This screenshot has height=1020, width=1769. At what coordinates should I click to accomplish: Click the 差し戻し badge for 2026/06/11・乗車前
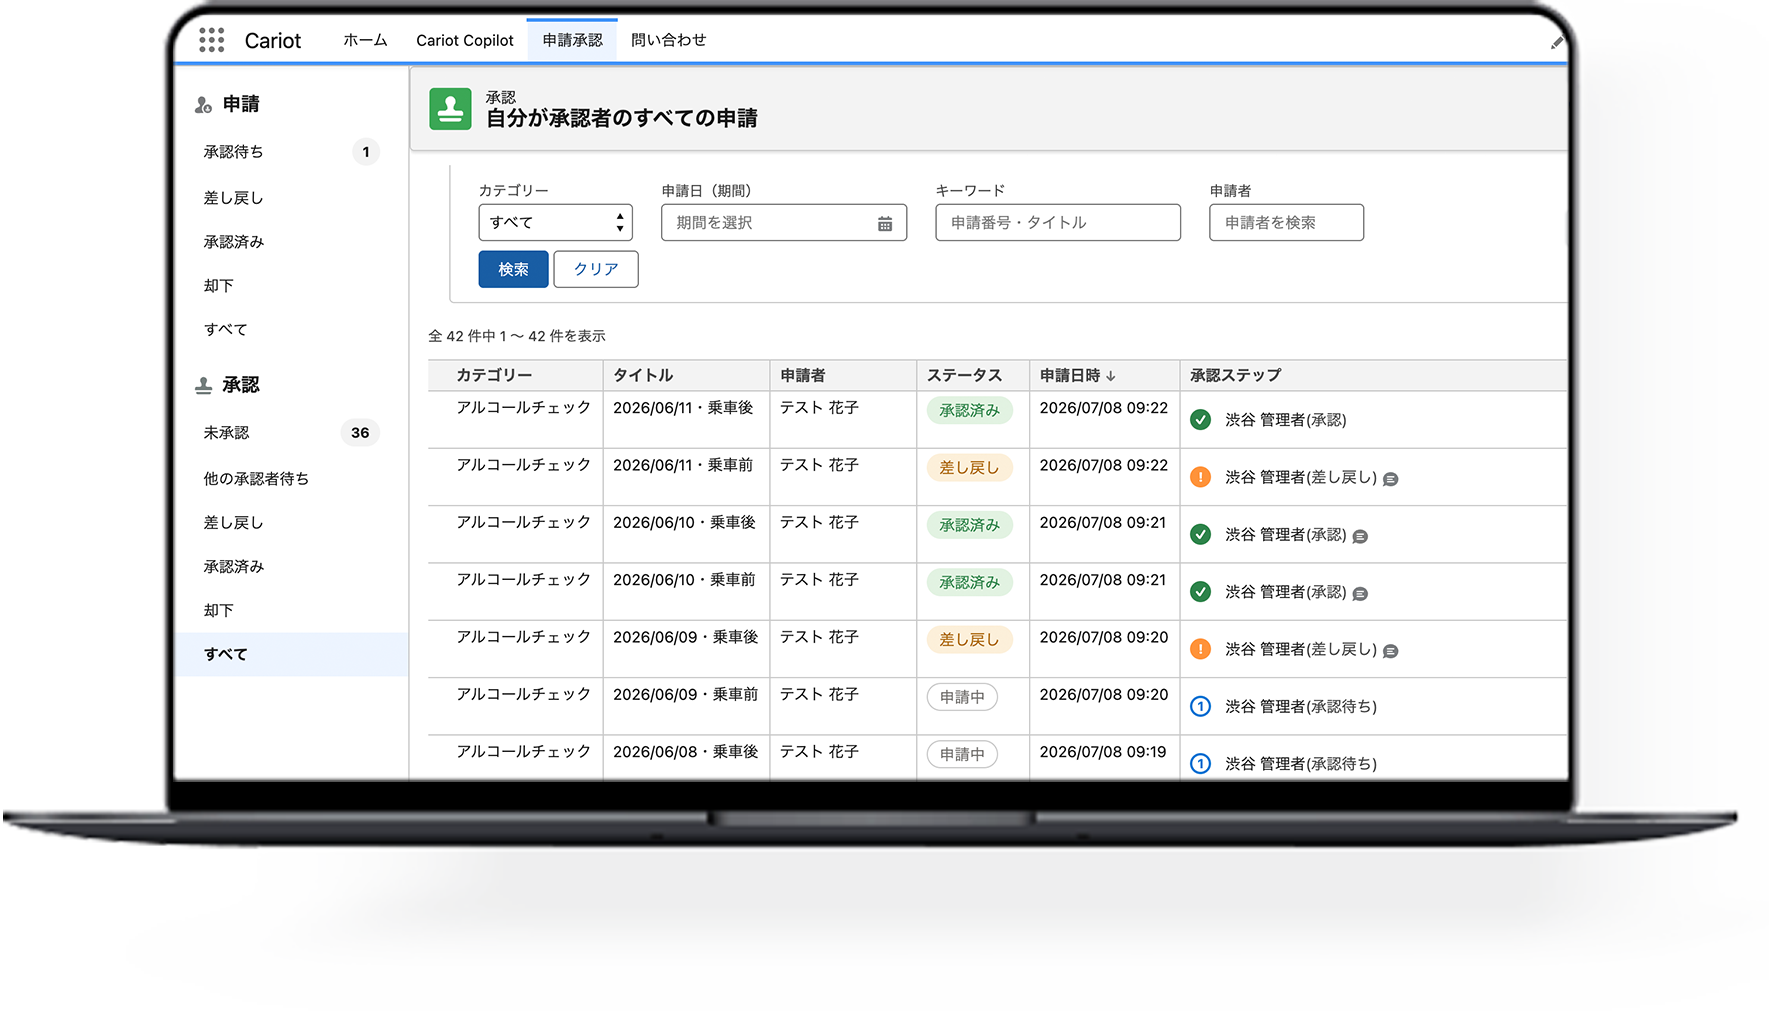pyautogui.click(x=969, y=468)
